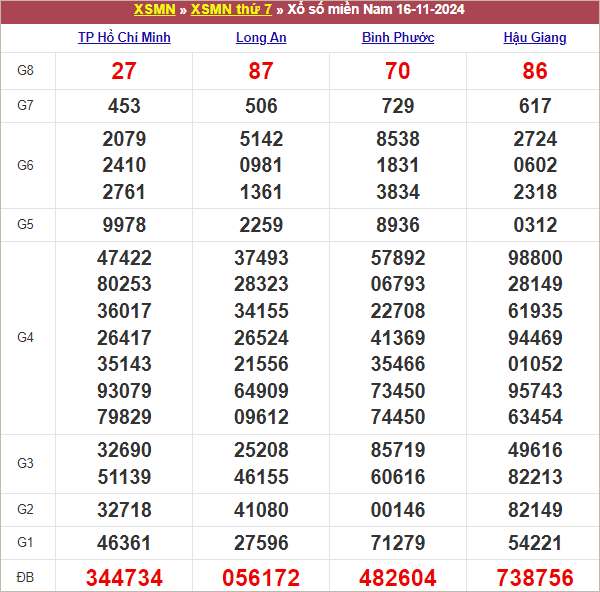Select the special prize 482604
Image resolution: width=600 pixels, height=592 pixels.
[x=398, y=578]
